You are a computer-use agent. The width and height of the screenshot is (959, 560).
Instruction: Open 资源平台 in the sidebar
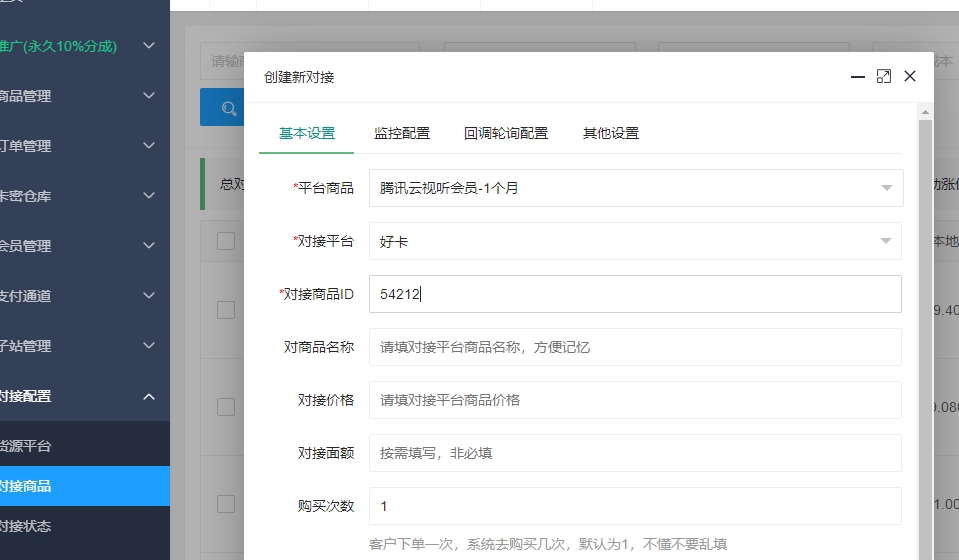(x=85, y=446)
